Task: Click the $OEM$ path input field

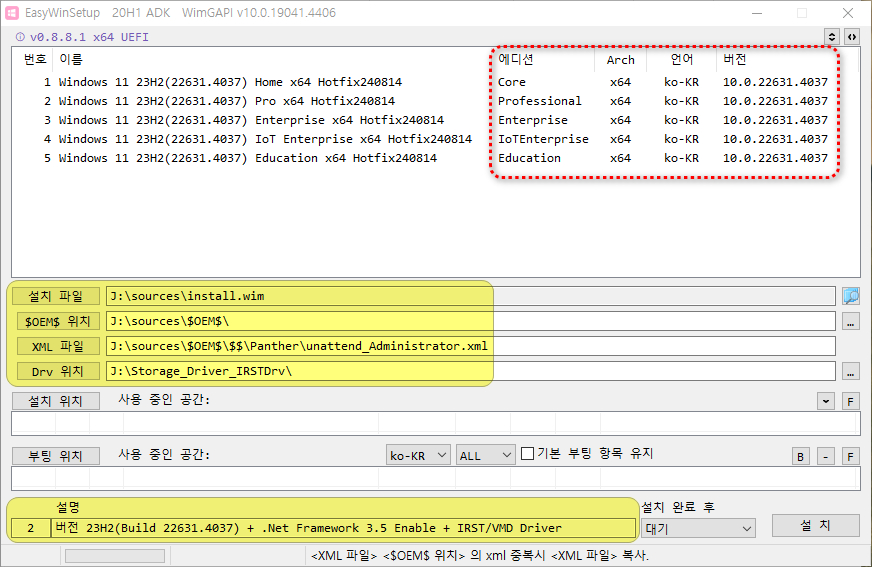Action: (x=470, y=321)
